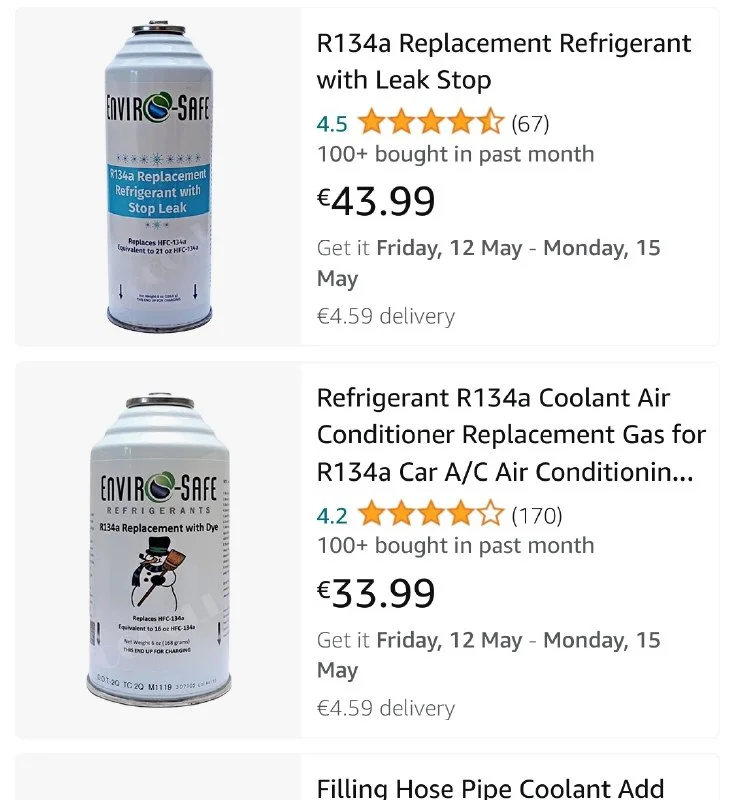Click the 4.5 rating number
Viewport: 735px width, 800px height.
pos(332,124)
